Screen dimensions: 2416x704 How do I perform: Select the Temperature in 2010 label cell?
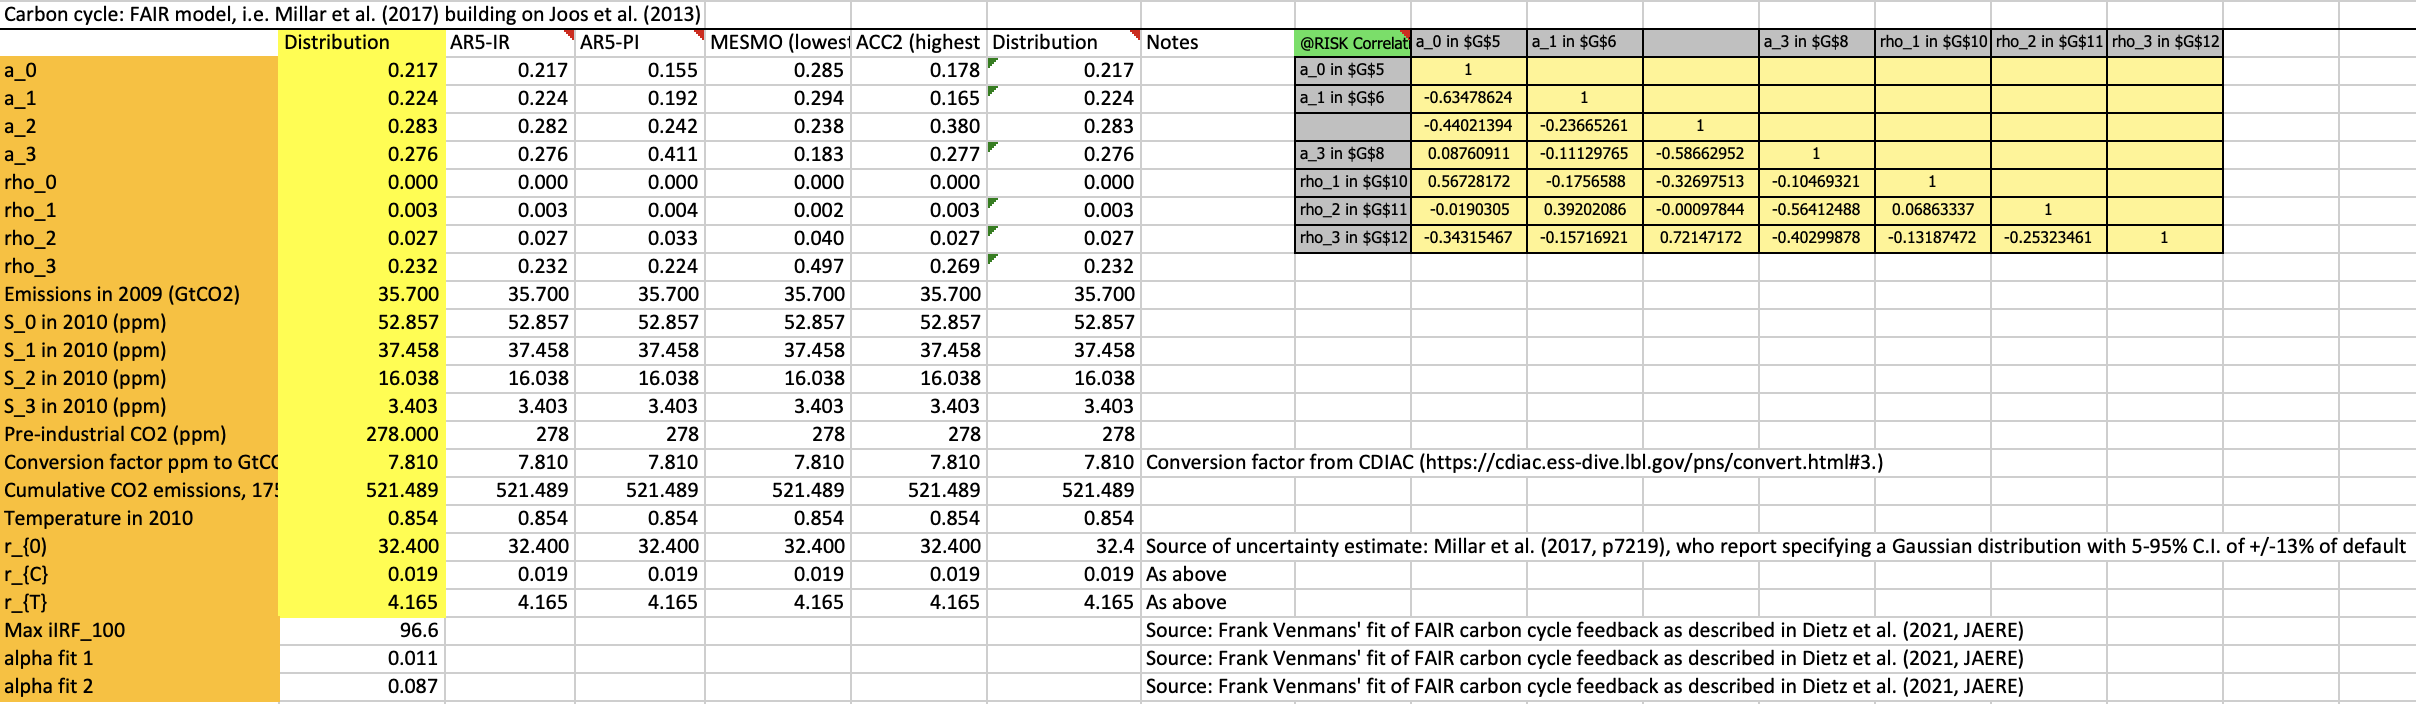99,518
